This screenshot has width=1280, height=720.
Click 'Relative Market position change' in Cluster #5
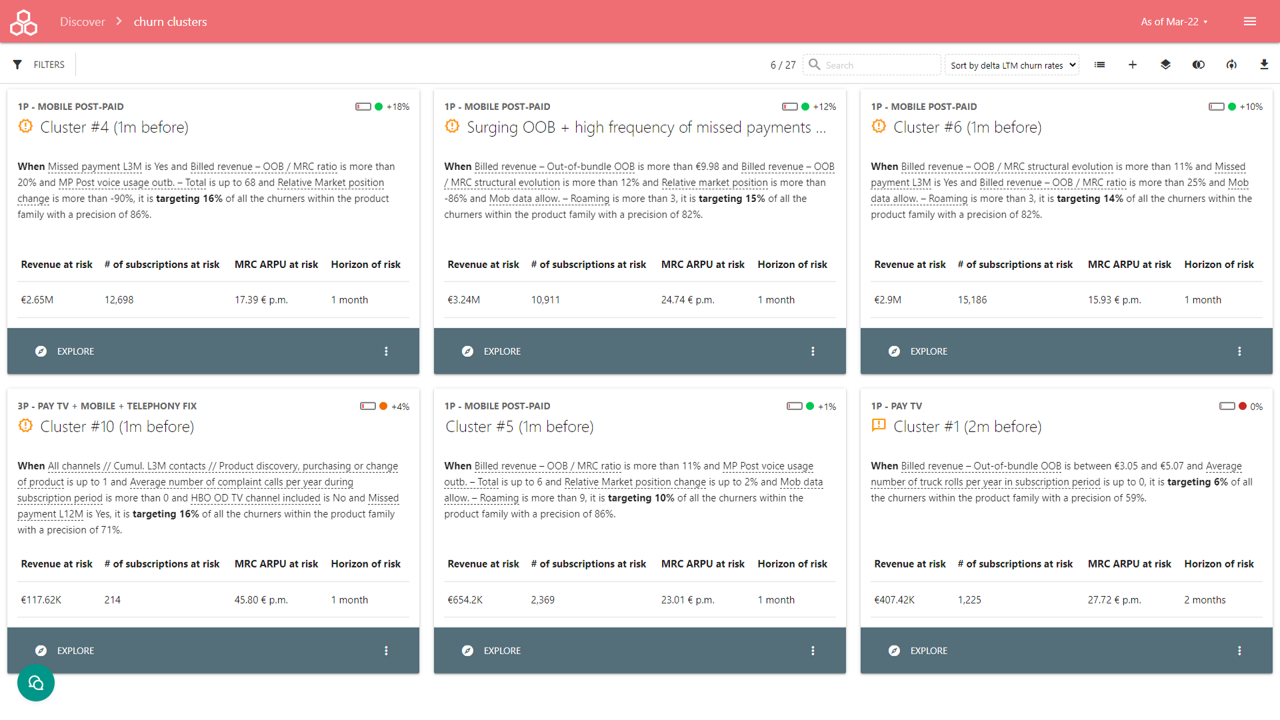(x=635, y=482)
